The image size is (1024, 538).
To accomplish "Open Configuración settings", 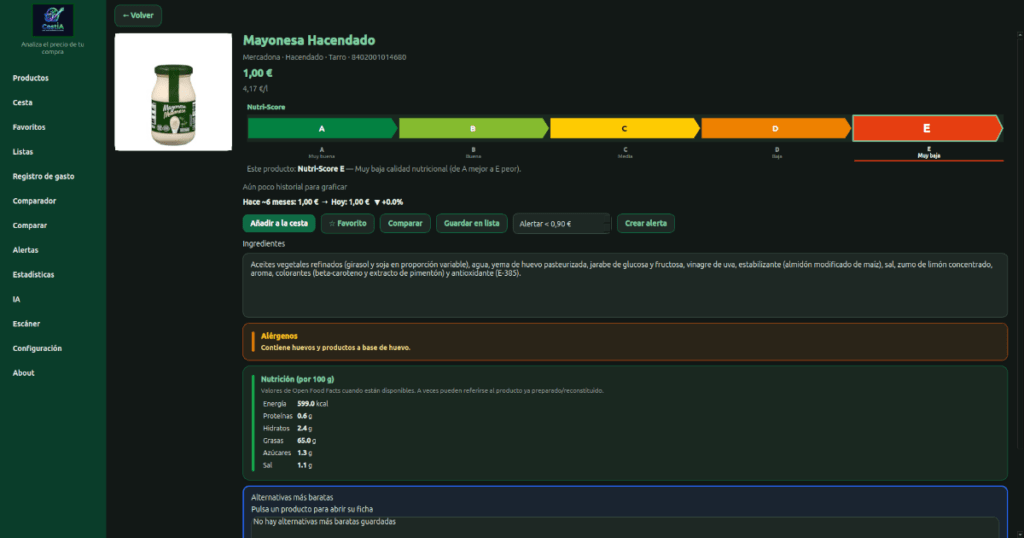I will (37, 349).
